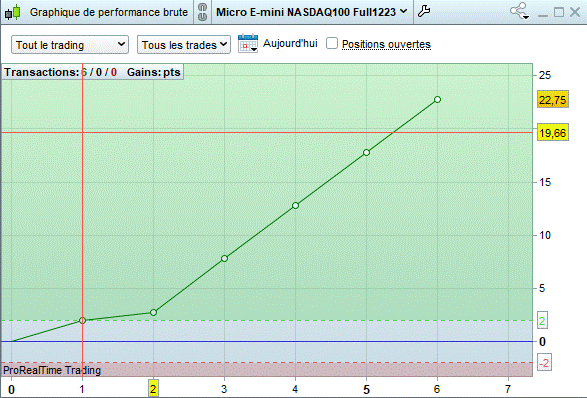
Task: Select the final data point at trade 6
Action: (x=437, y=100)
